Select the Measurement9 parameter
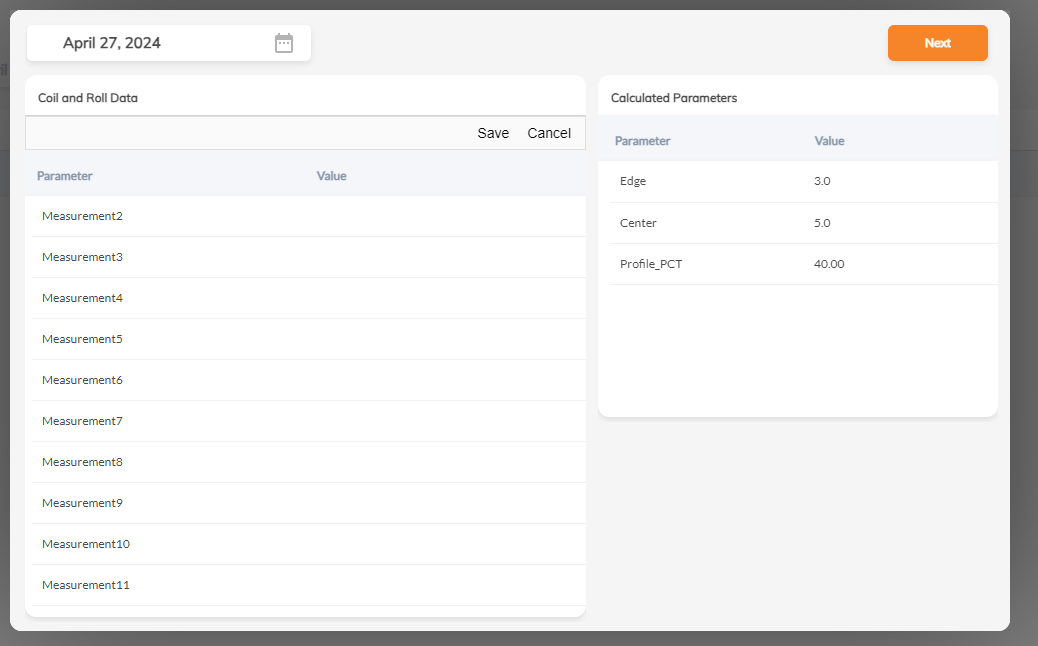1038x646 pixels. pyautogui.click(x=82, y=503)
